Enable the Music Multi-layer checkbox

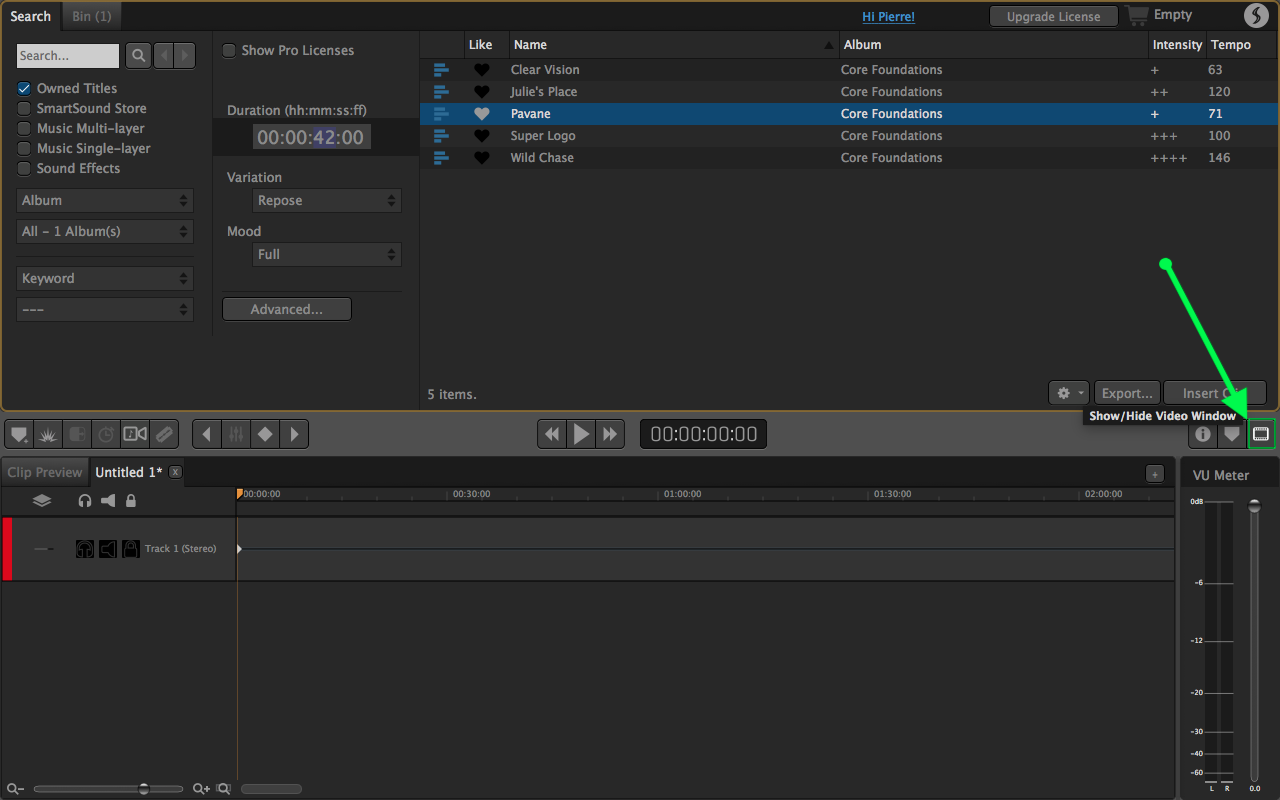[x=24, y=128]
